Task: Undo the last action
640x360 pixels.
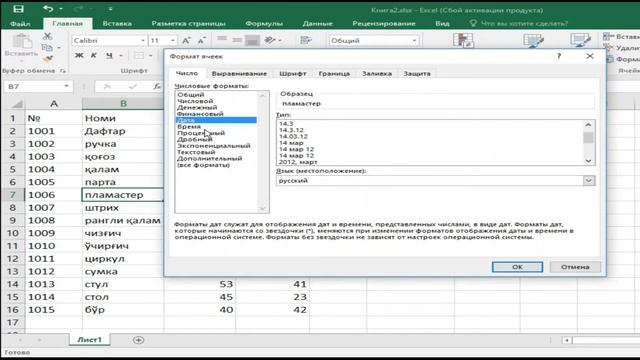Action: [48, 9]
